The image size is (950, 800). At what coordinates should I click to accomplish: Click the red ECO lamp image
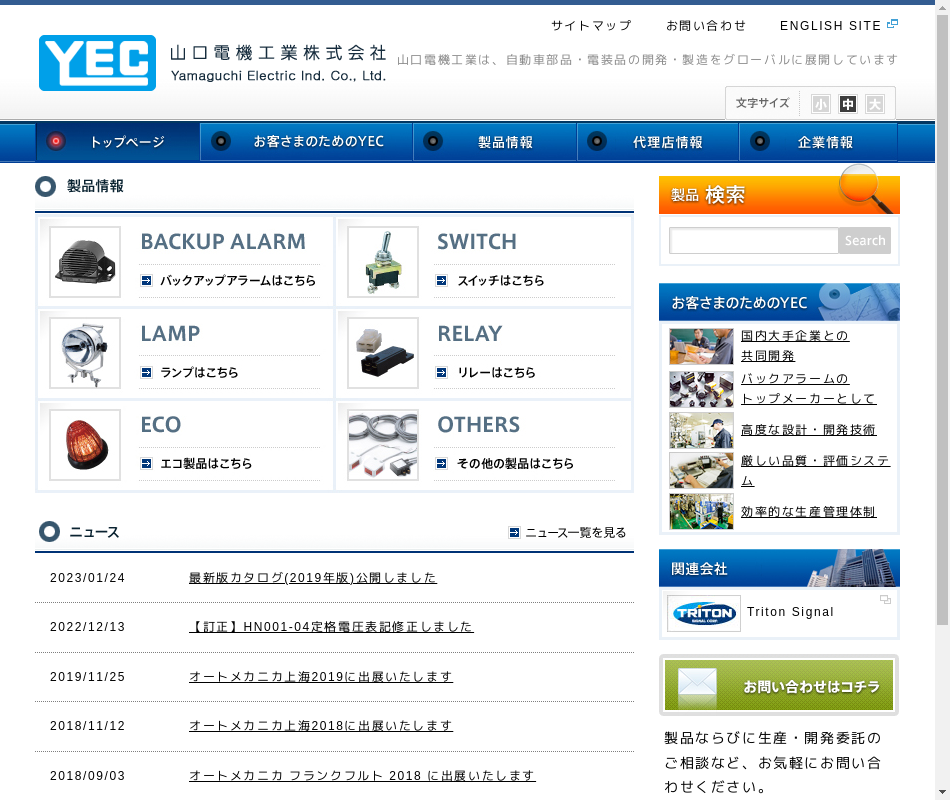(x=85, y=444)
